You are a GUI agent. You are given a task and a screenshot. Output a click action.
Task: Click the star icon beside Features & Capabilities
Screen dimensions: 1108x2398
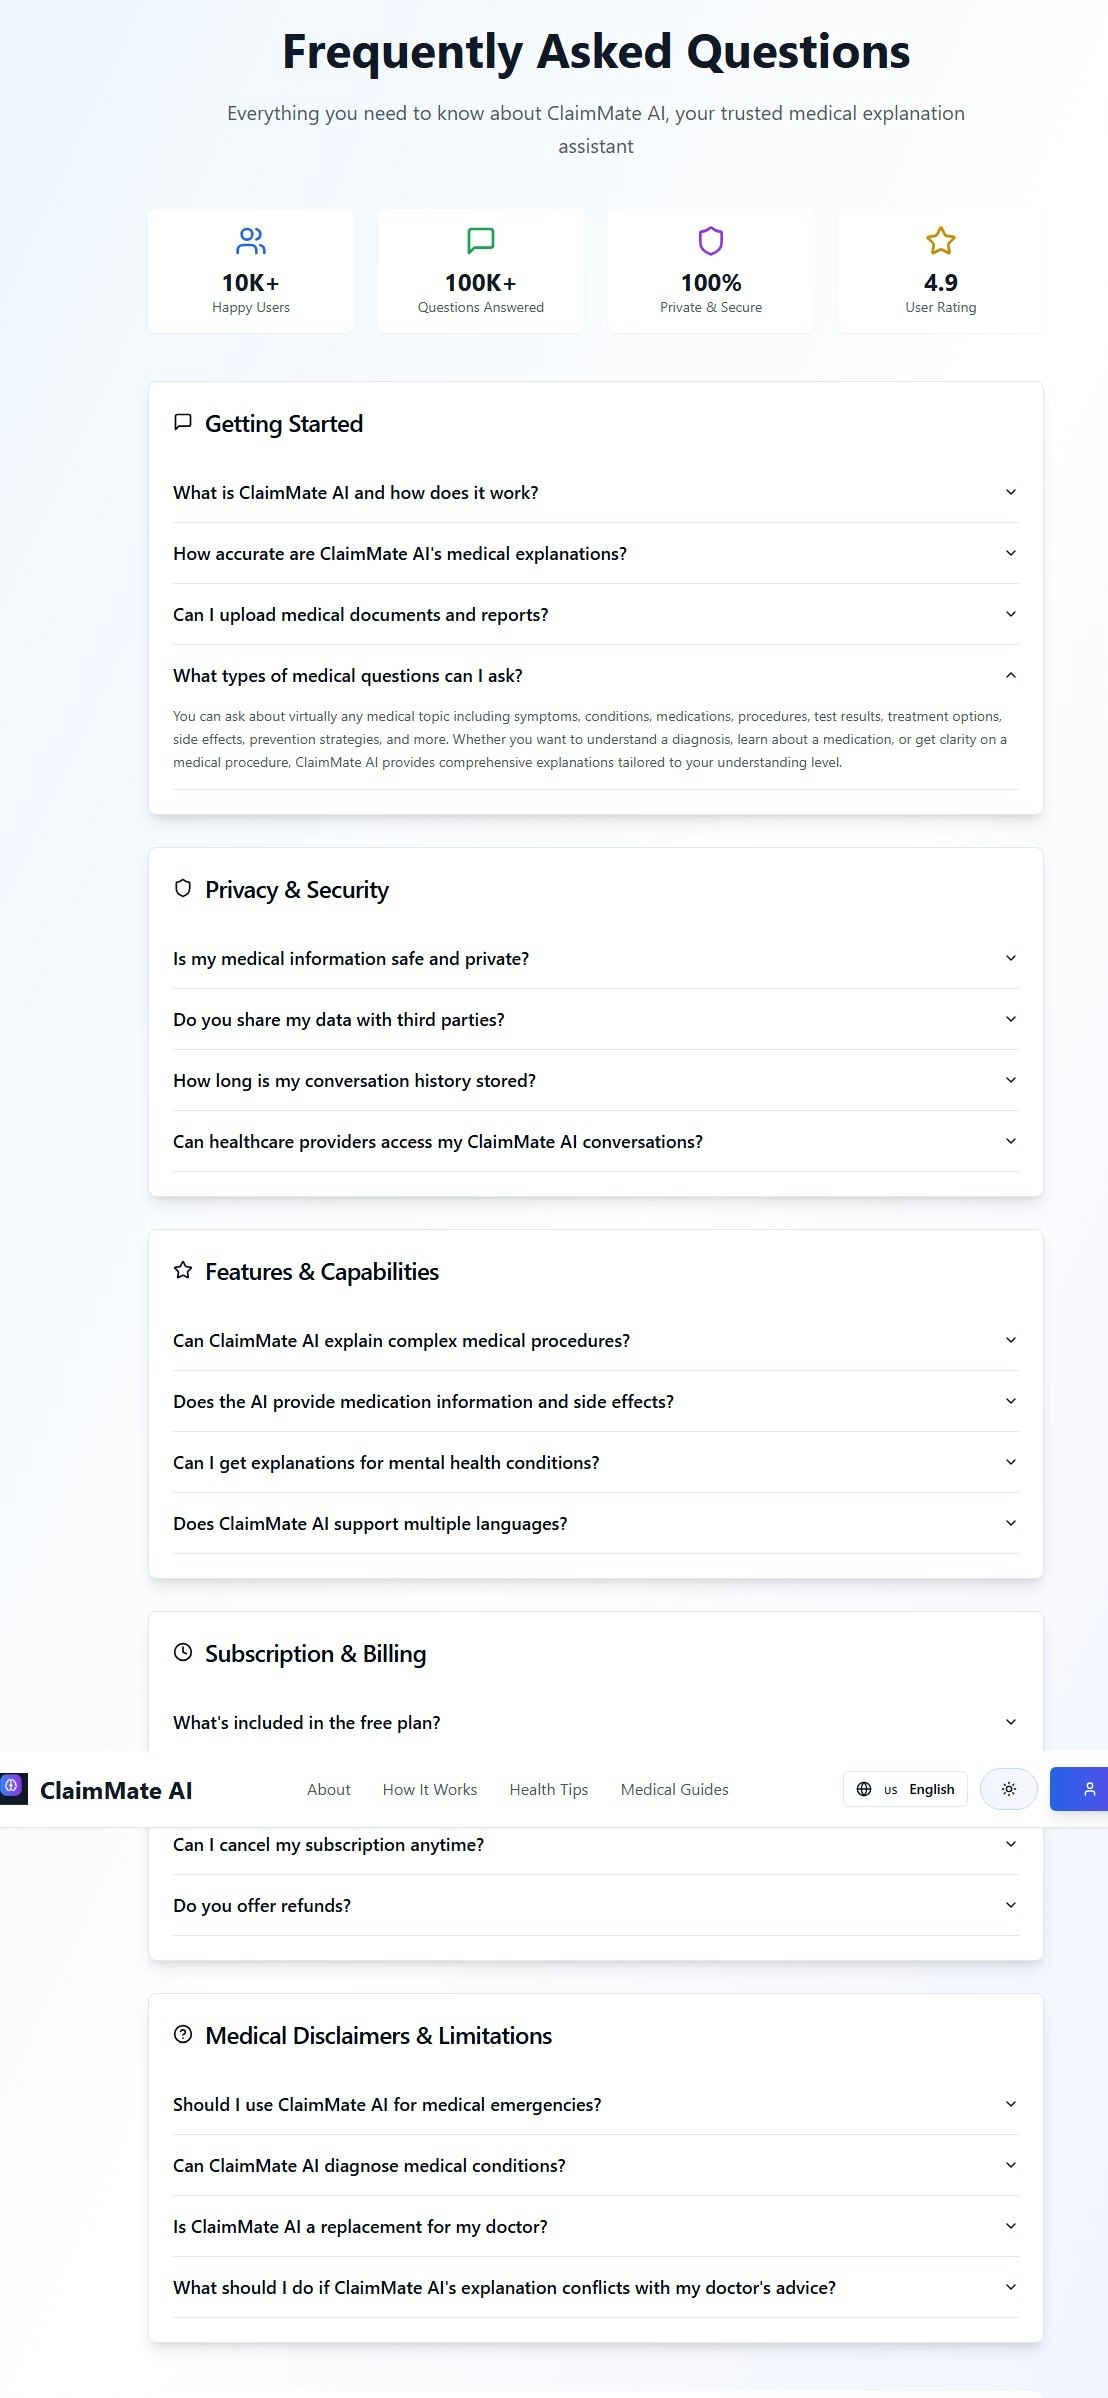click(x=183, y=1270)
